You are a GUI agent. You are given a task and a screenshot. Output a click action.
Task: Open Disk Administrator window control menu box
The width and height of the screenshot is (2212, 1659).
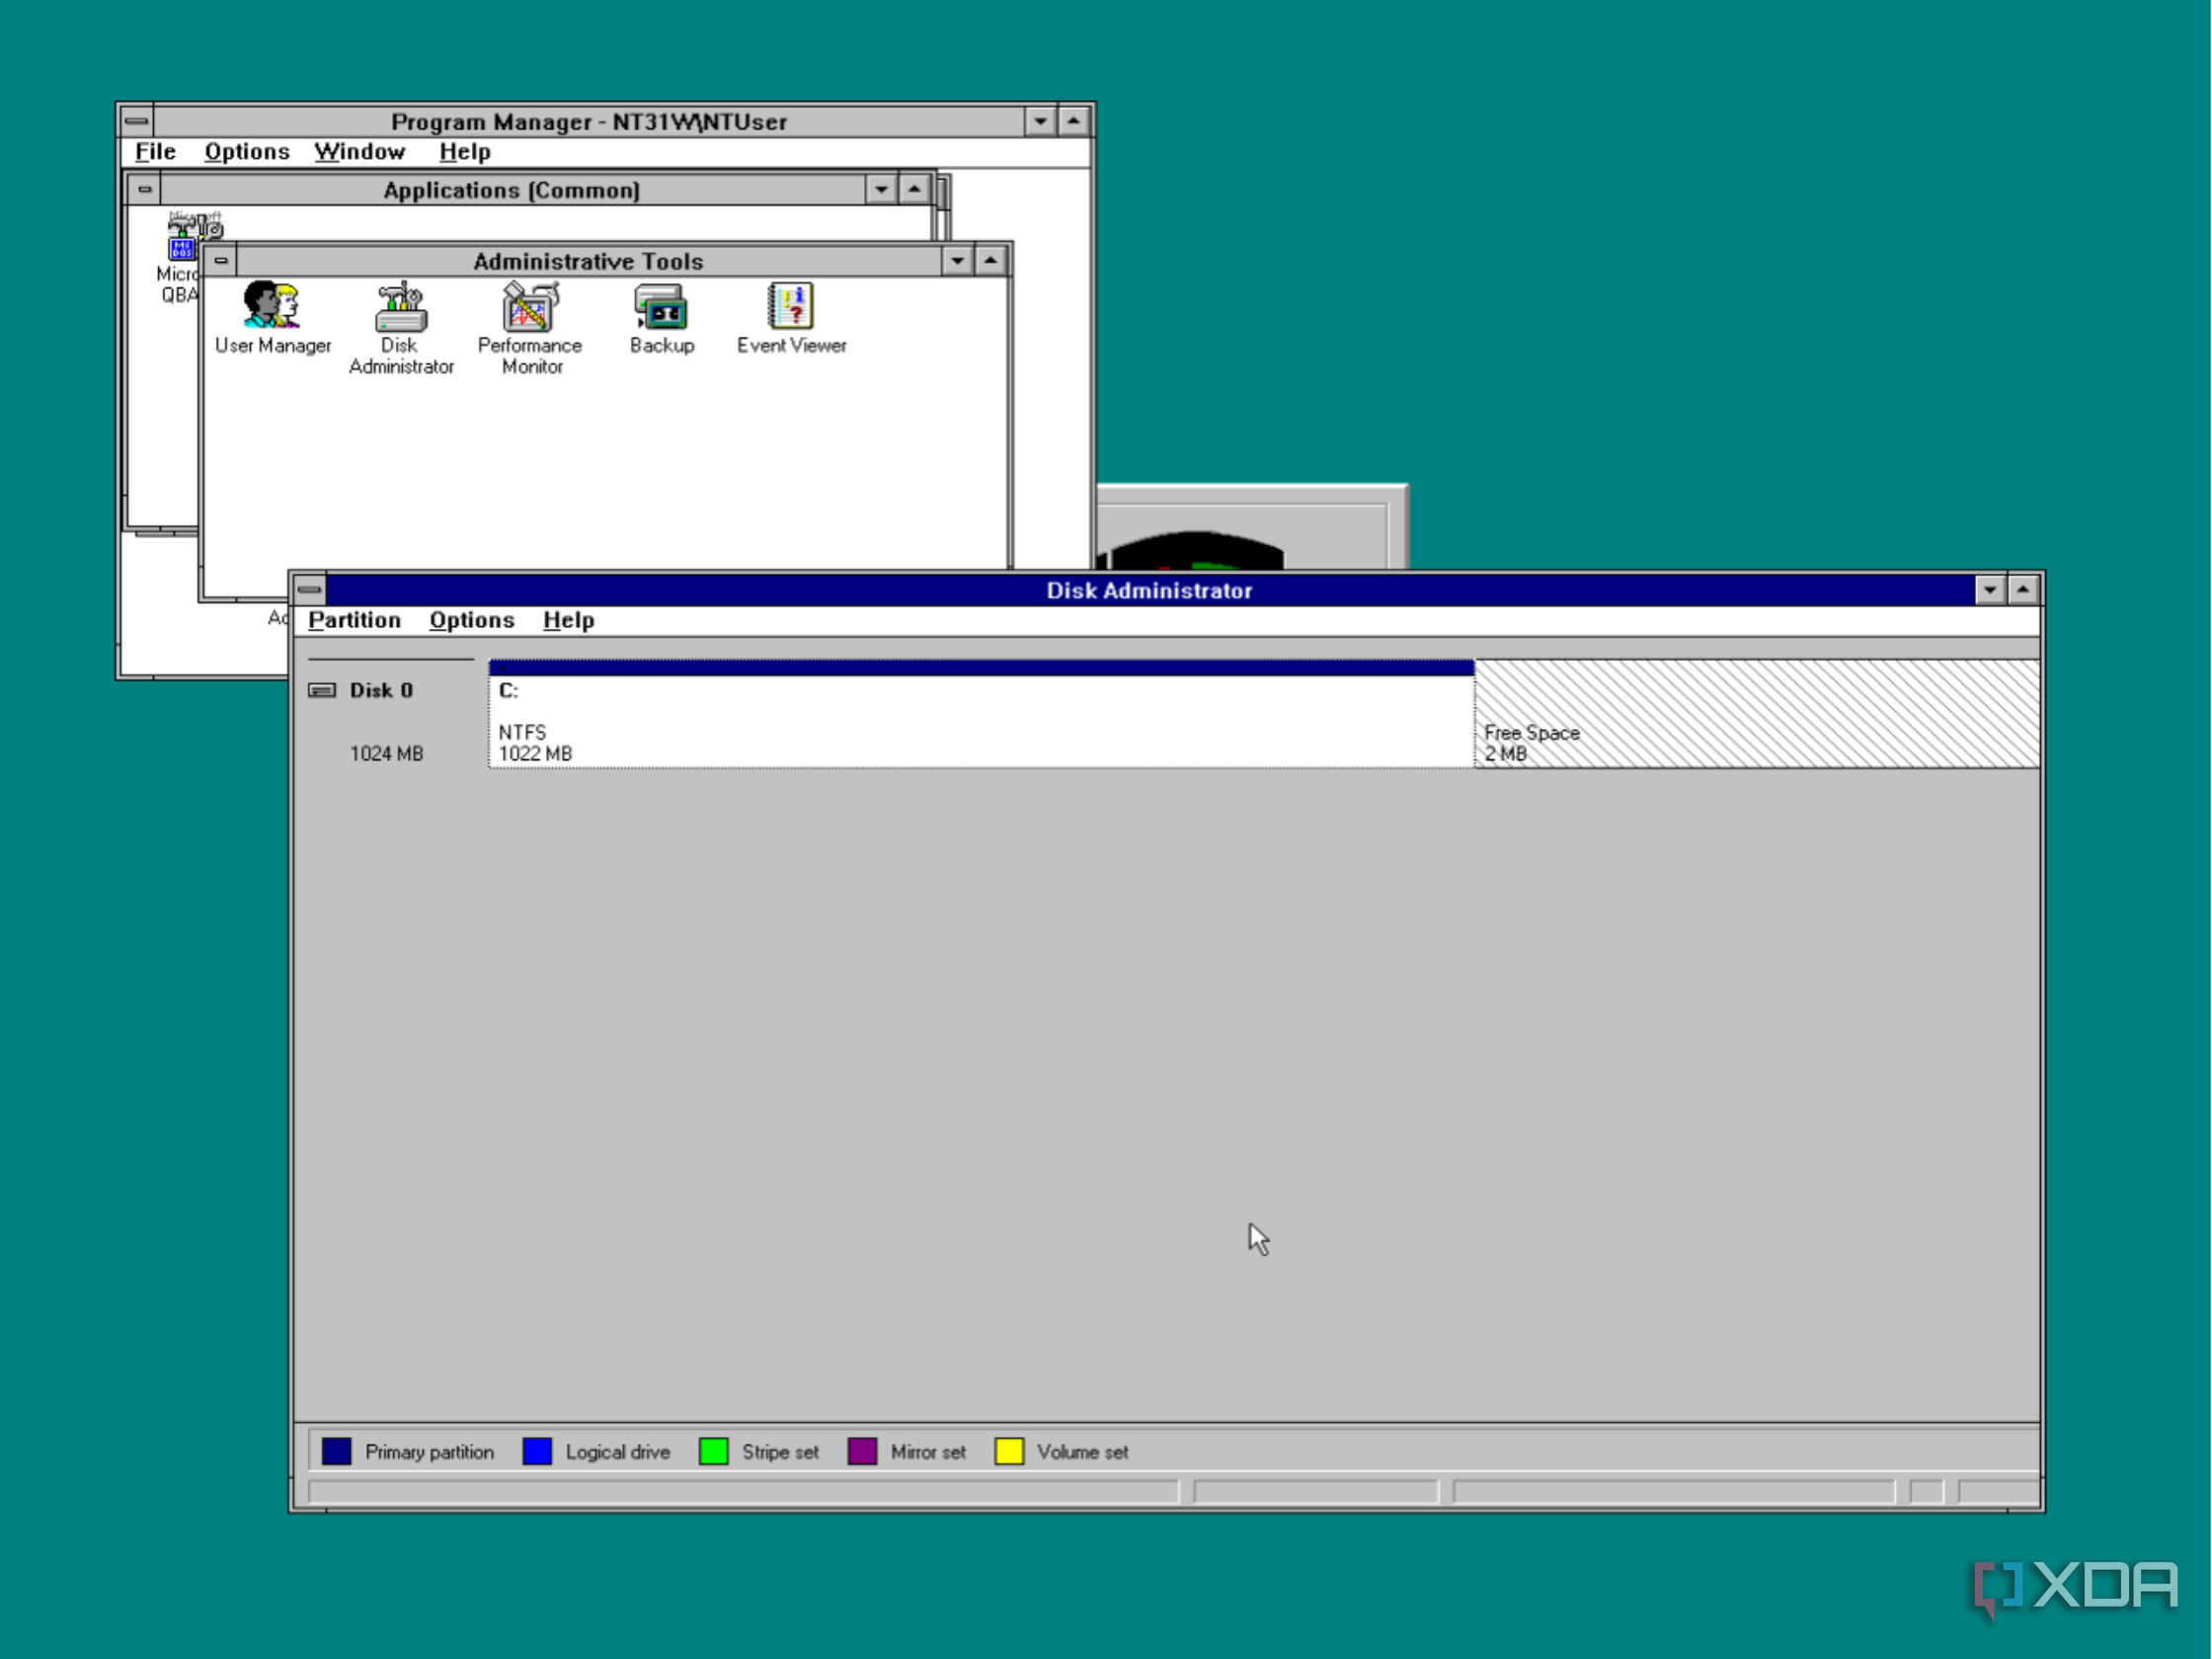click(309, 590)
